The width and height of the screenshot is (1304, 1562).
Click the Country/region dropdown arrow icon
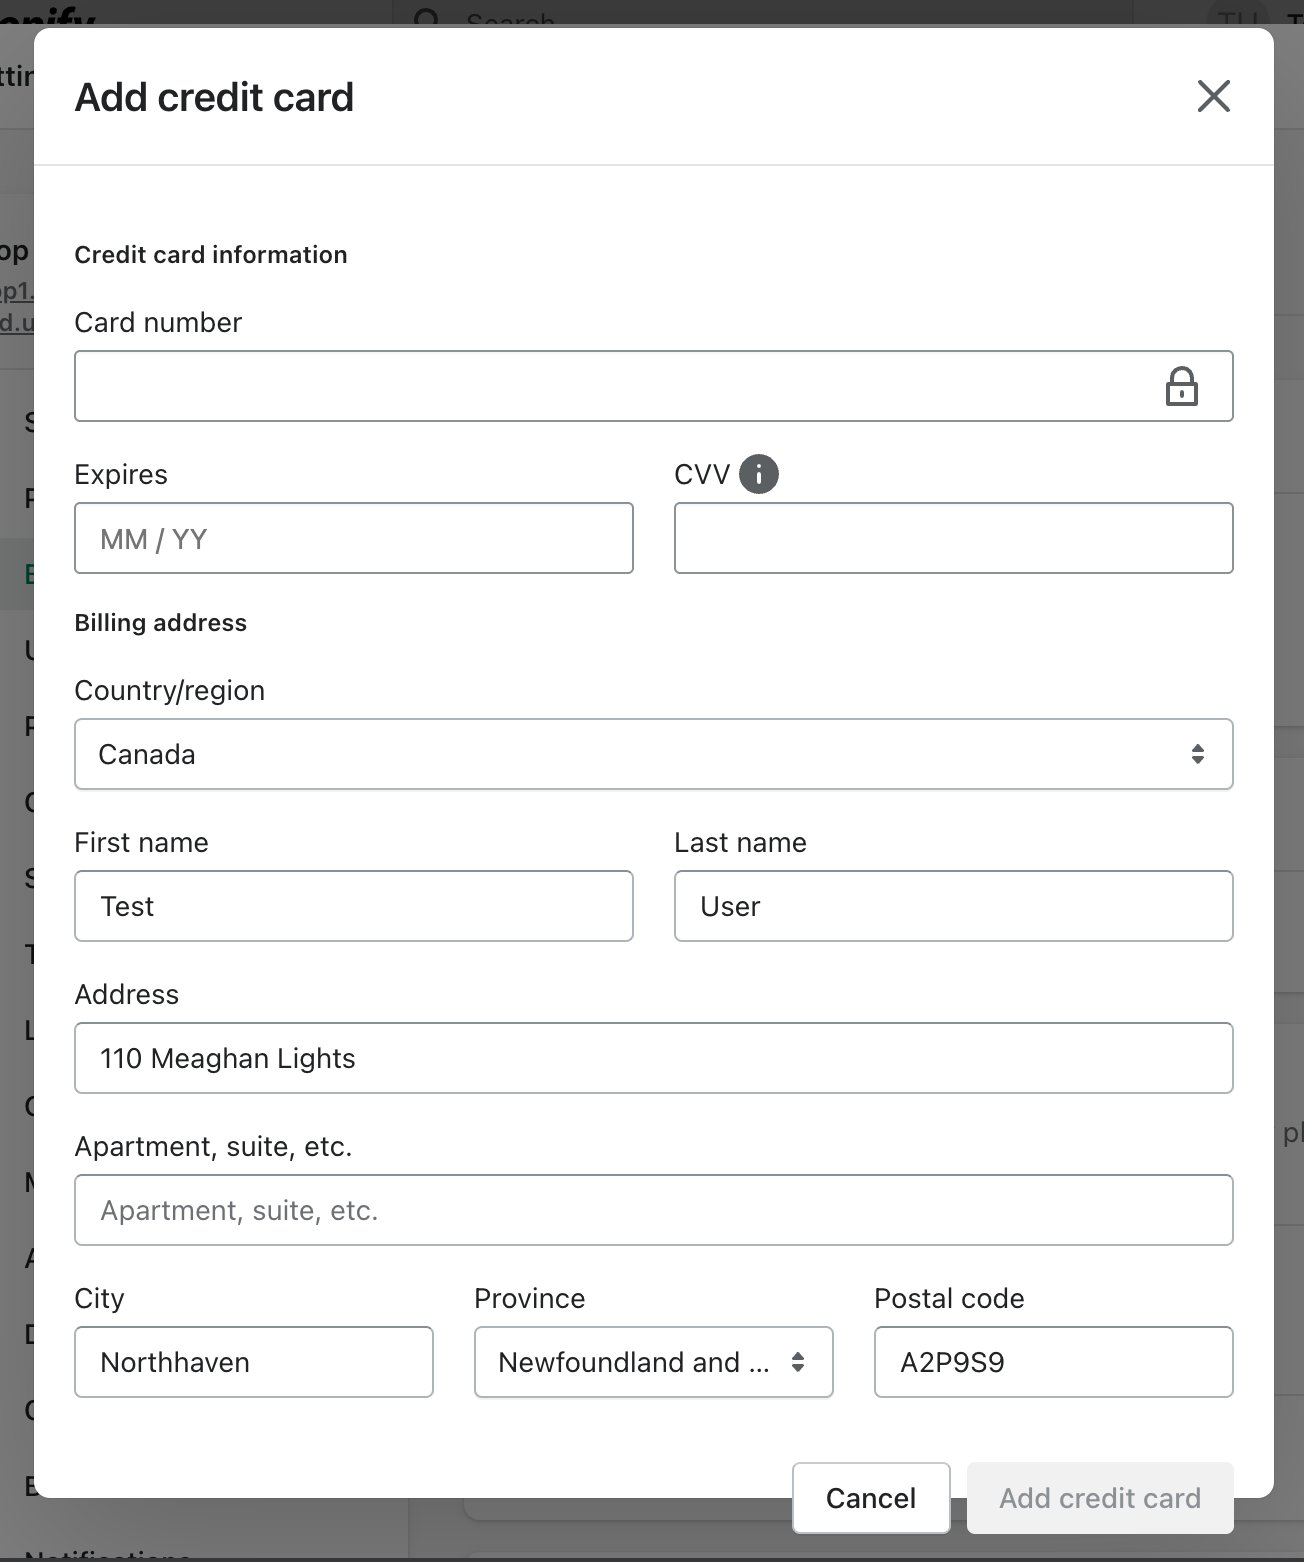[x=1197, y=754]
